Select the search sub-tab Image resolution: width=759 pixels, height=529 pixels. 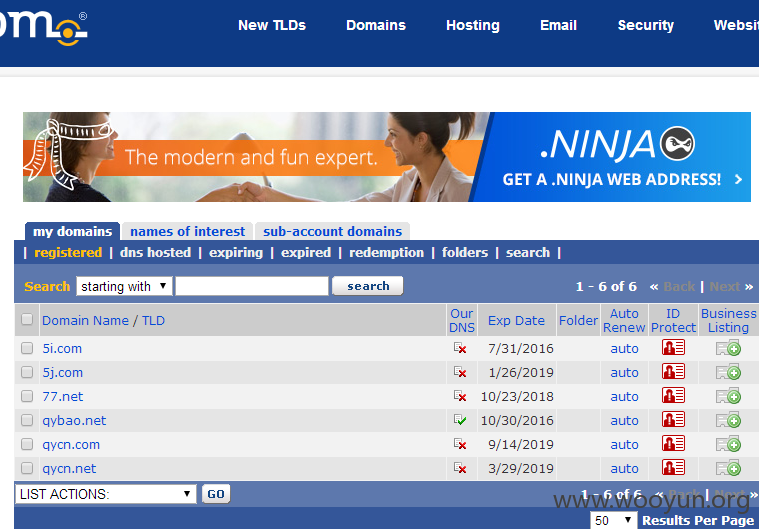coord(528,253)
